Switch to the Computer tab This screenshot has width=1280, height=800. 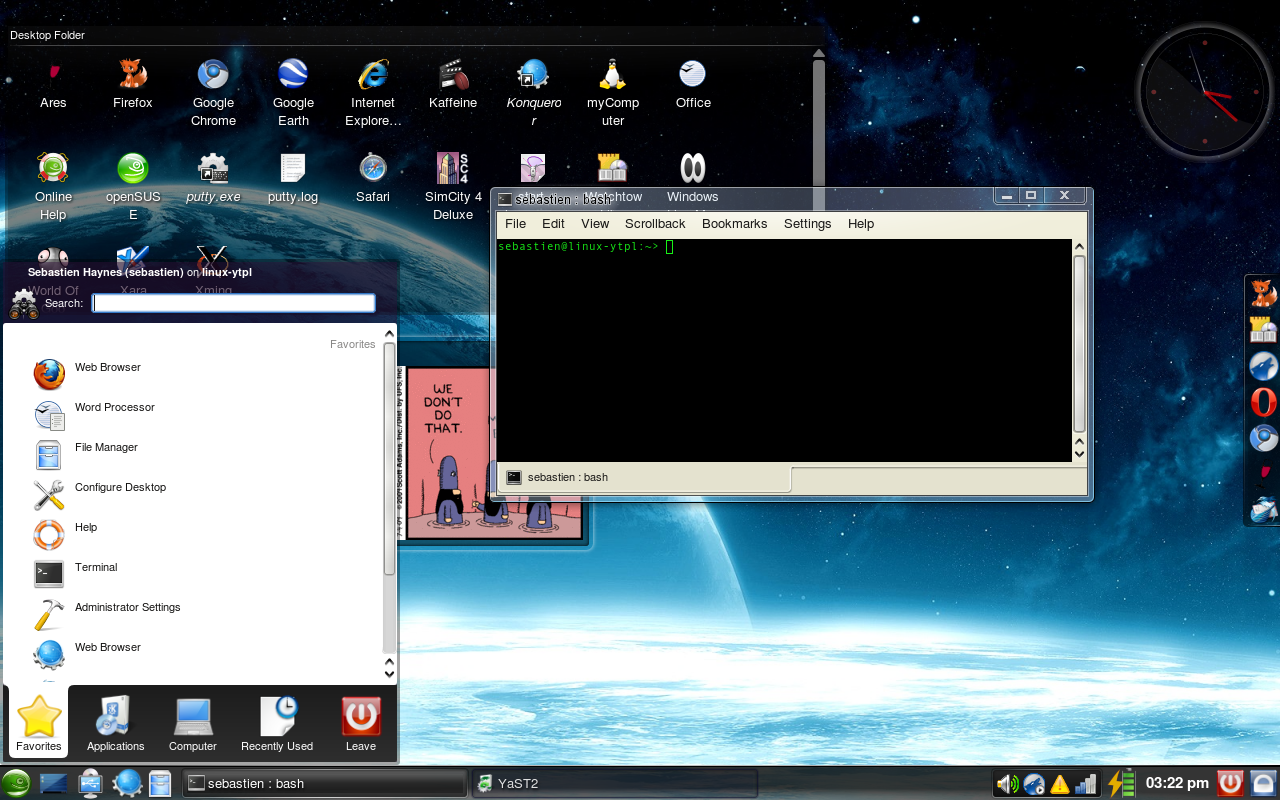click(x=193, y=724)
